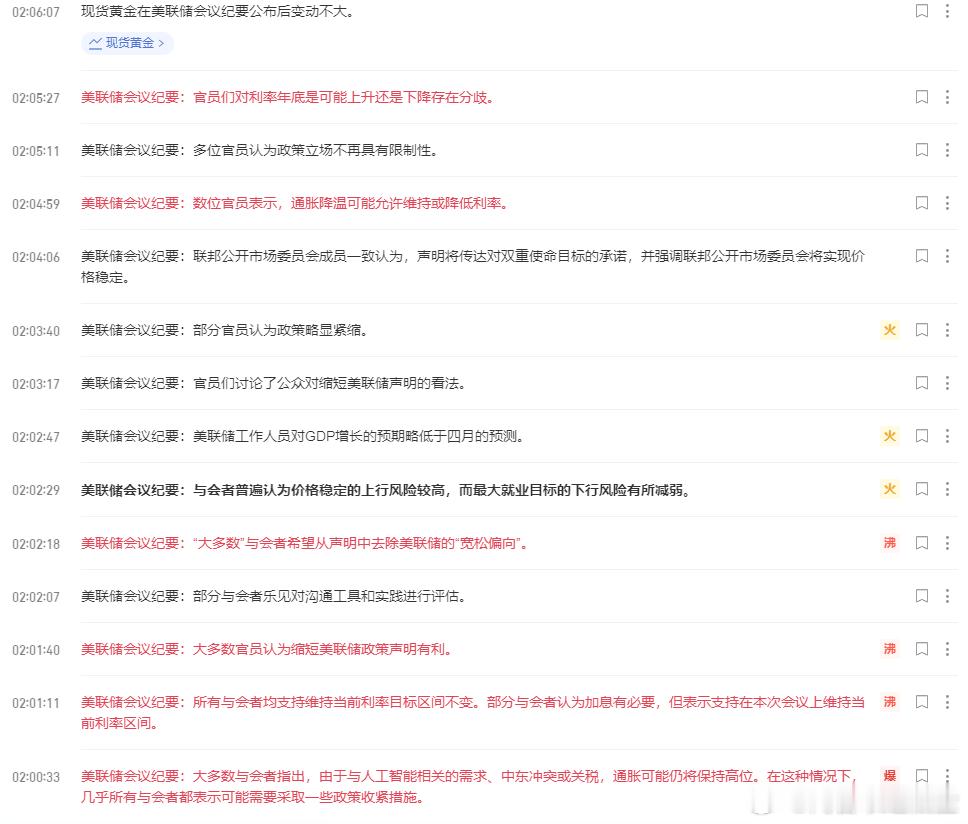
Task: Bookmark the 02:05:11 政策立场 news item
Action: [922, 150]
